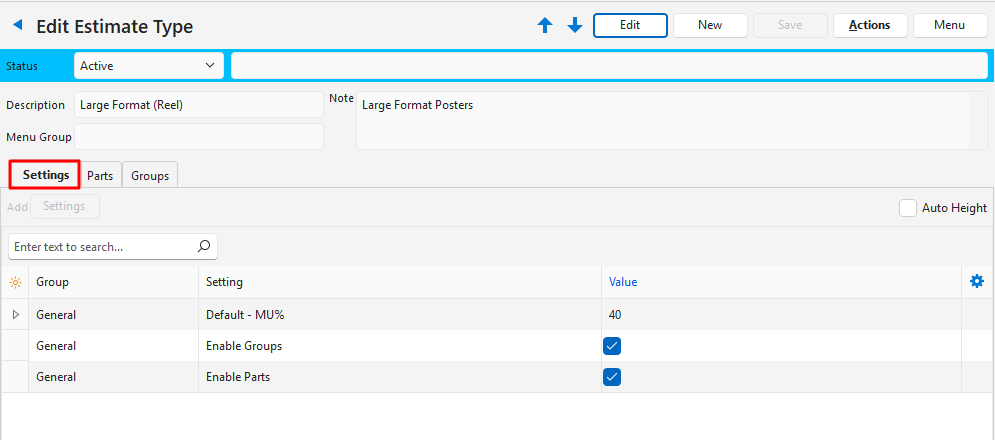
Task: Switch to the Groups tab
Action: (150, 176)
